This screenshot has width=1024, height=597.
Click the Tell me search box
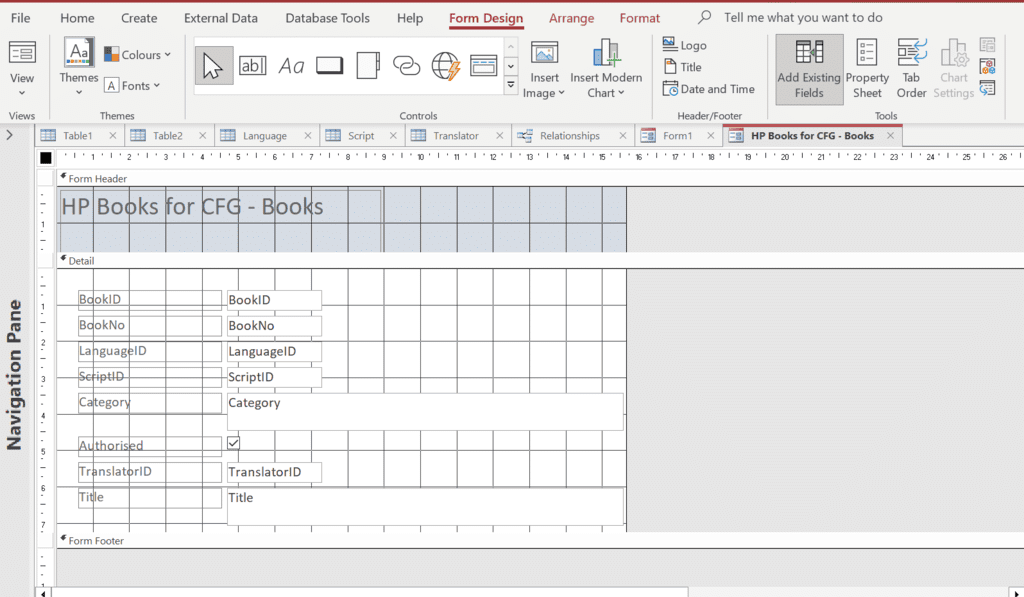pyautogui.click(x=803, y=18)
